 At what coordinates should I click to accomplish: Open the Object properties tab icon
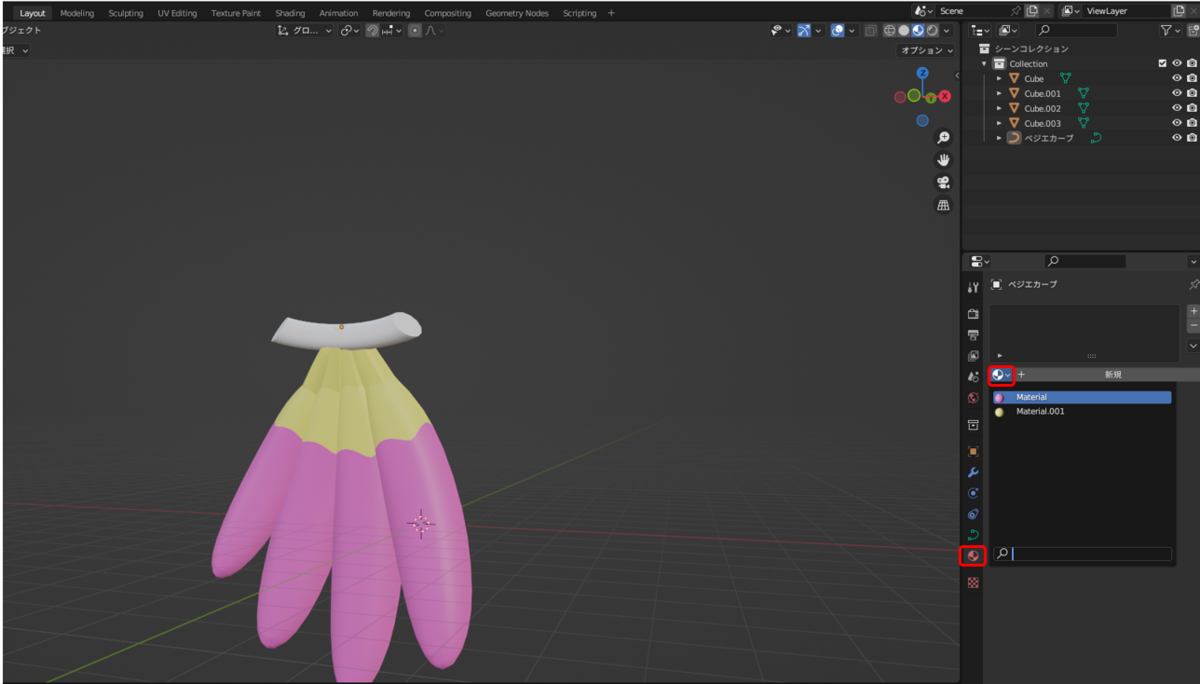973,451
